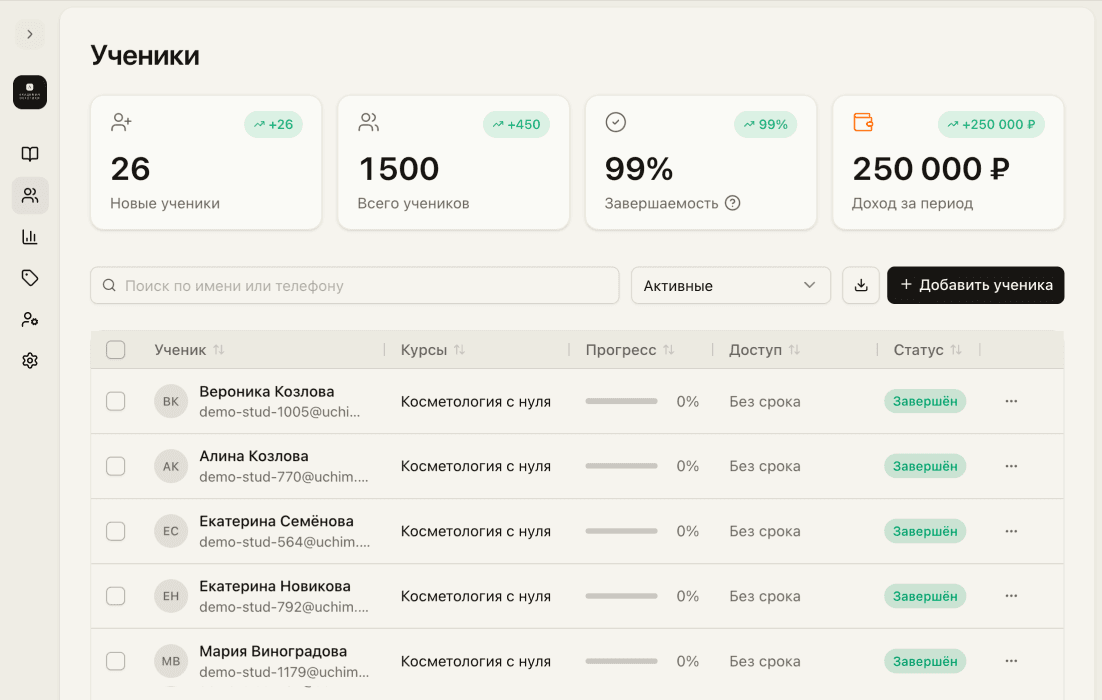Toggle the select-all checkbox in table header

pyautogui.click(x=115, y=349)
